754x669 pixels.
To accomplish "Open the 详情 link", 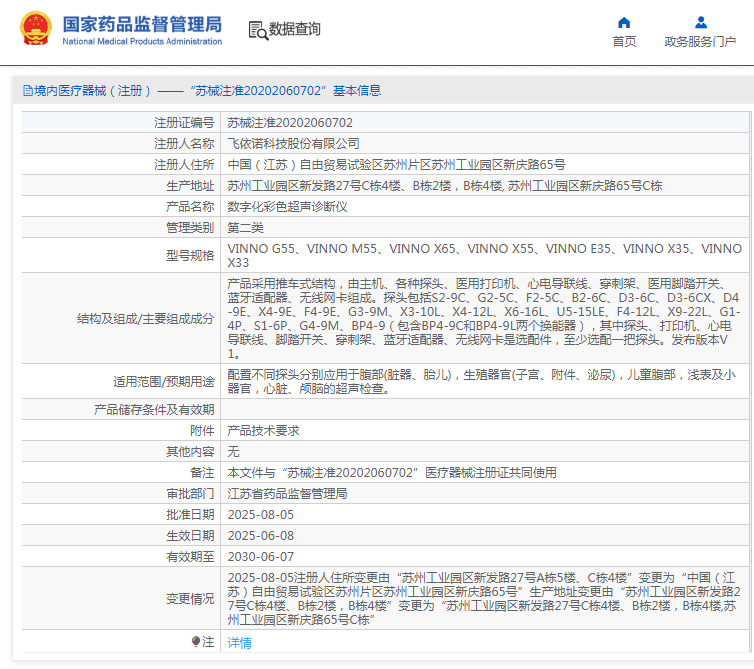I will tap(239, 643).
